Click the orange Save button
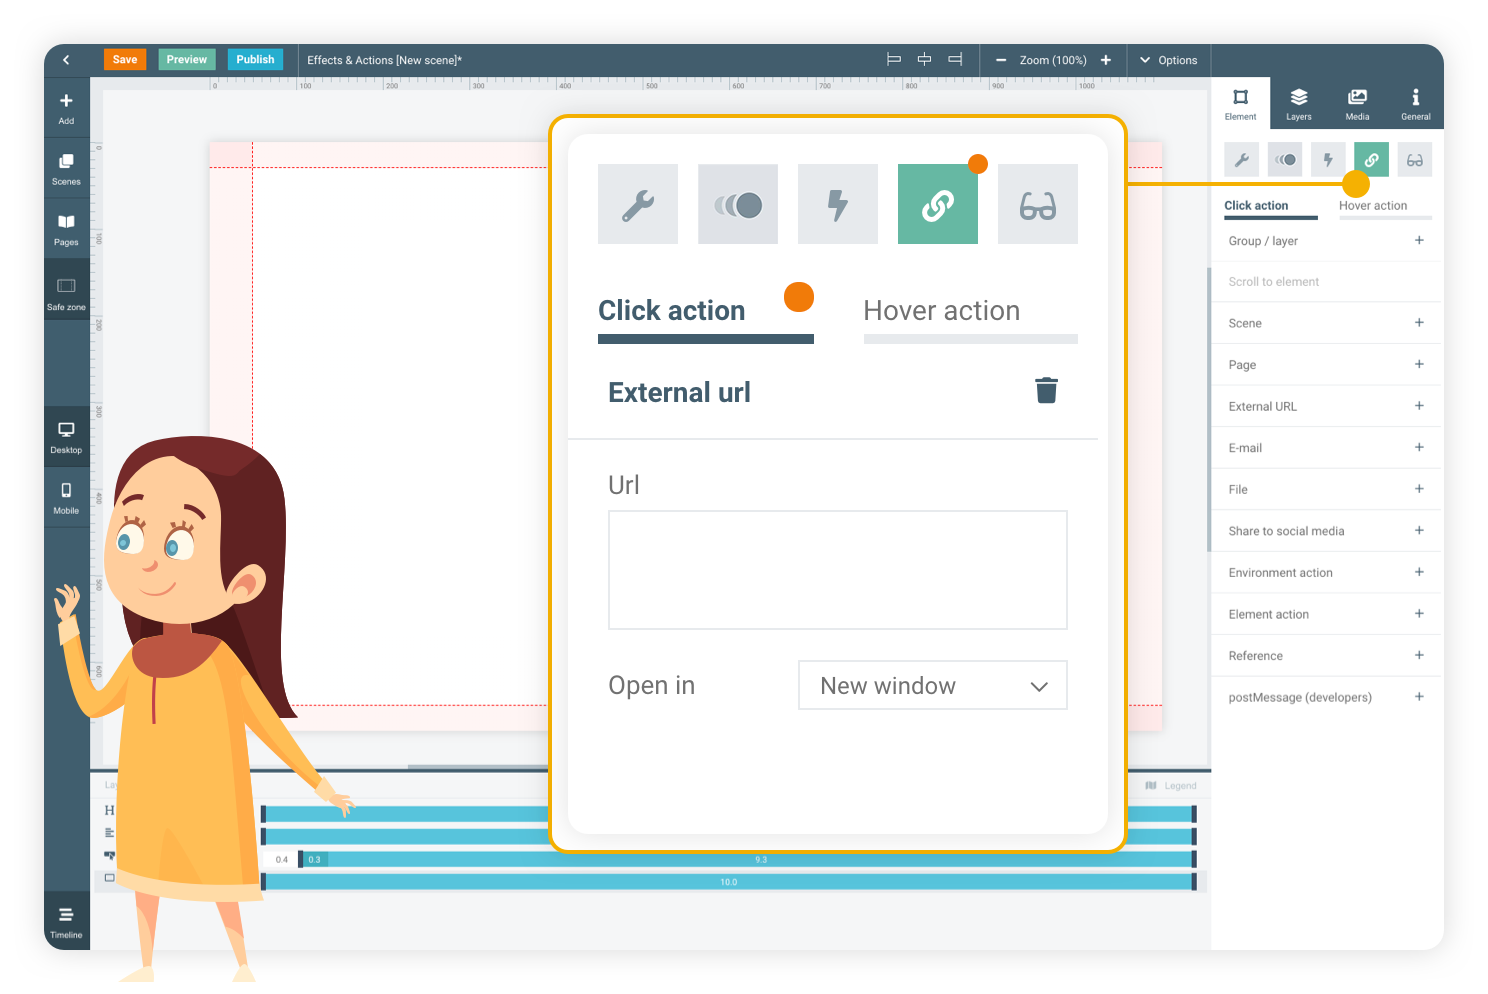Viewport: 1488px width, 994px height. click(125, 60)
